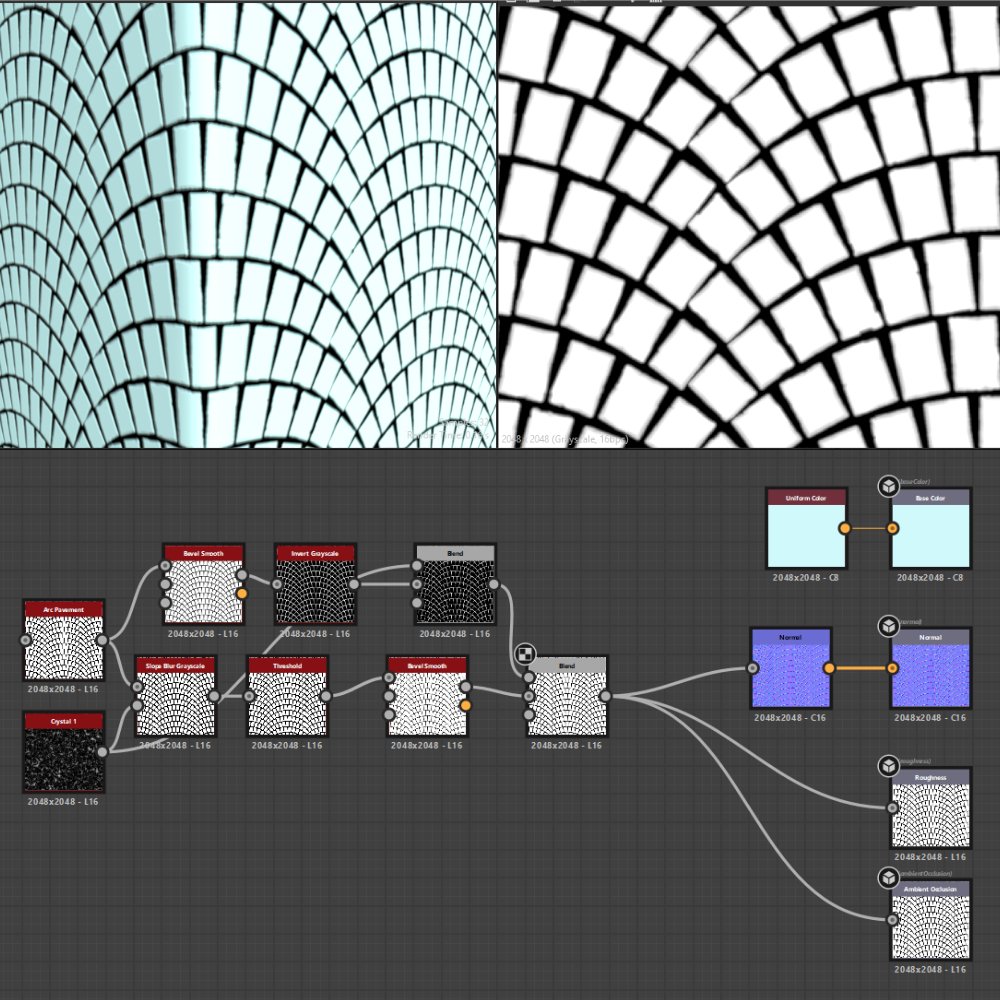The height and width of the screenshot is (1000, 1000).
Task: Click the "2048x2048 - C8" label under Uniform Color
Action: coord(805,578)
